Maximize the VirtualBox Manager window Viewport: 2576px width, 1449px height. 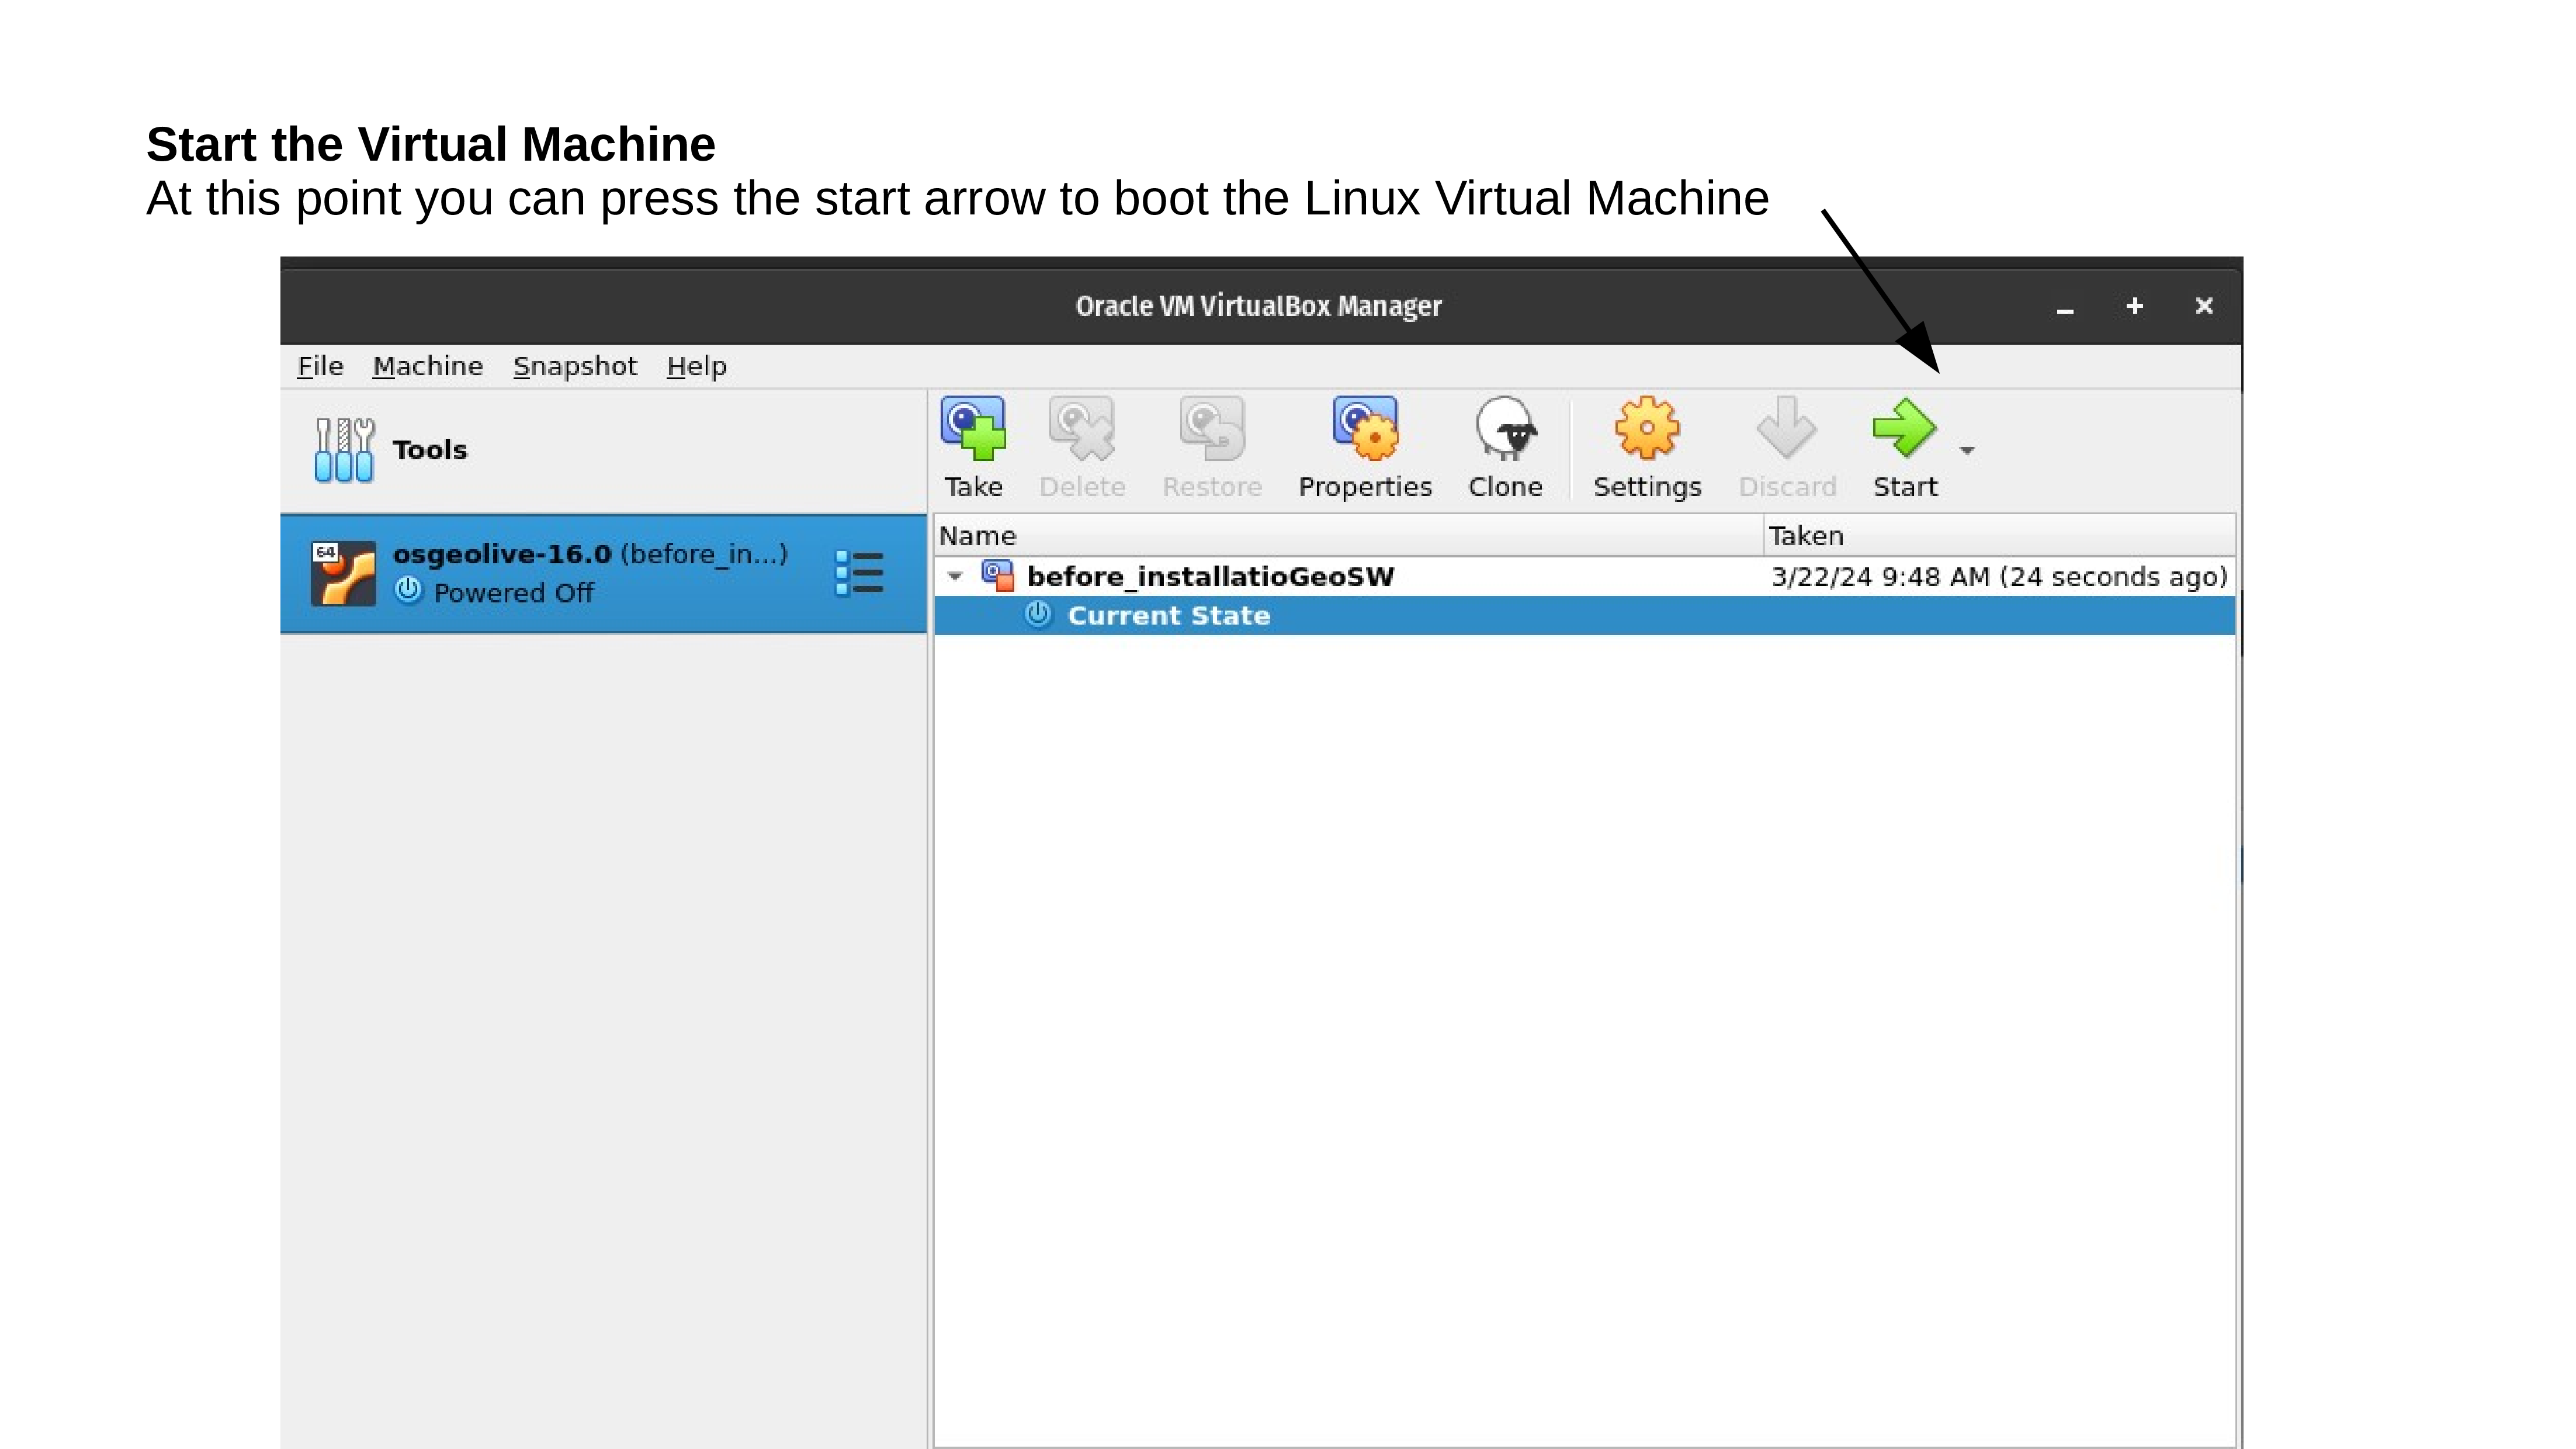tap(2134, 306)
